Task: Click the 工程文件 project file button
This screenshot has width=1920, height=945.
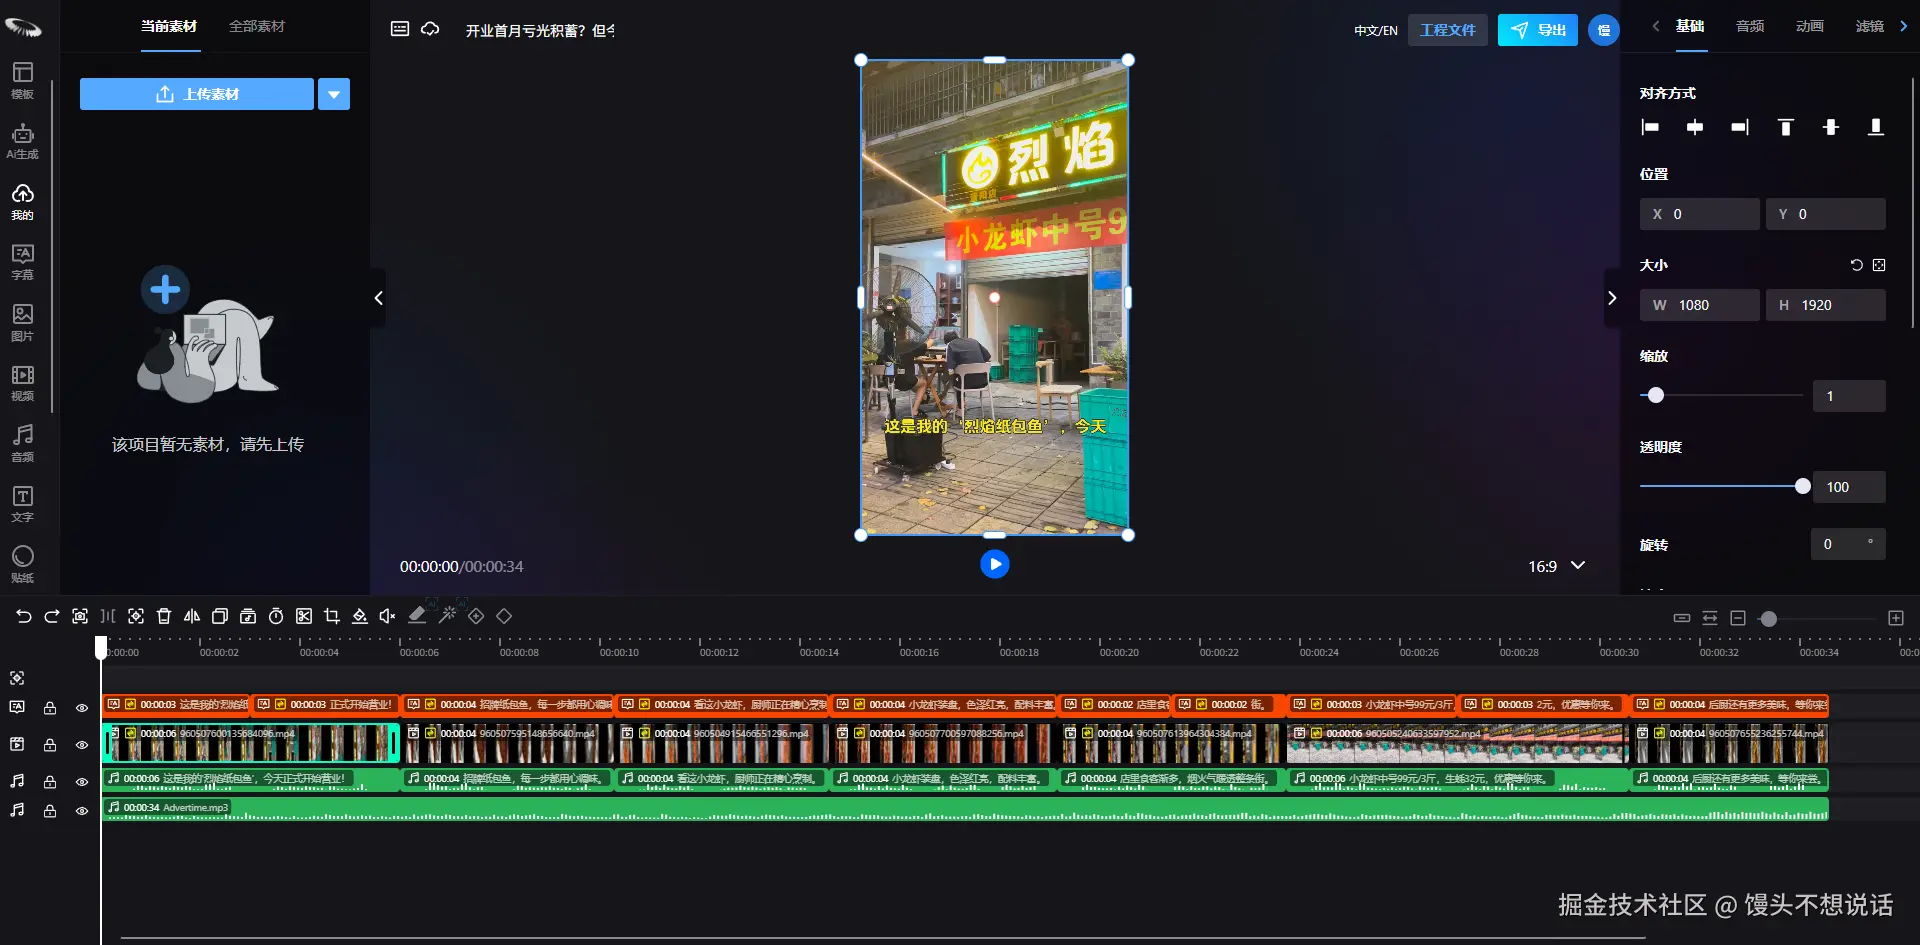Action: click(1448, 30)
